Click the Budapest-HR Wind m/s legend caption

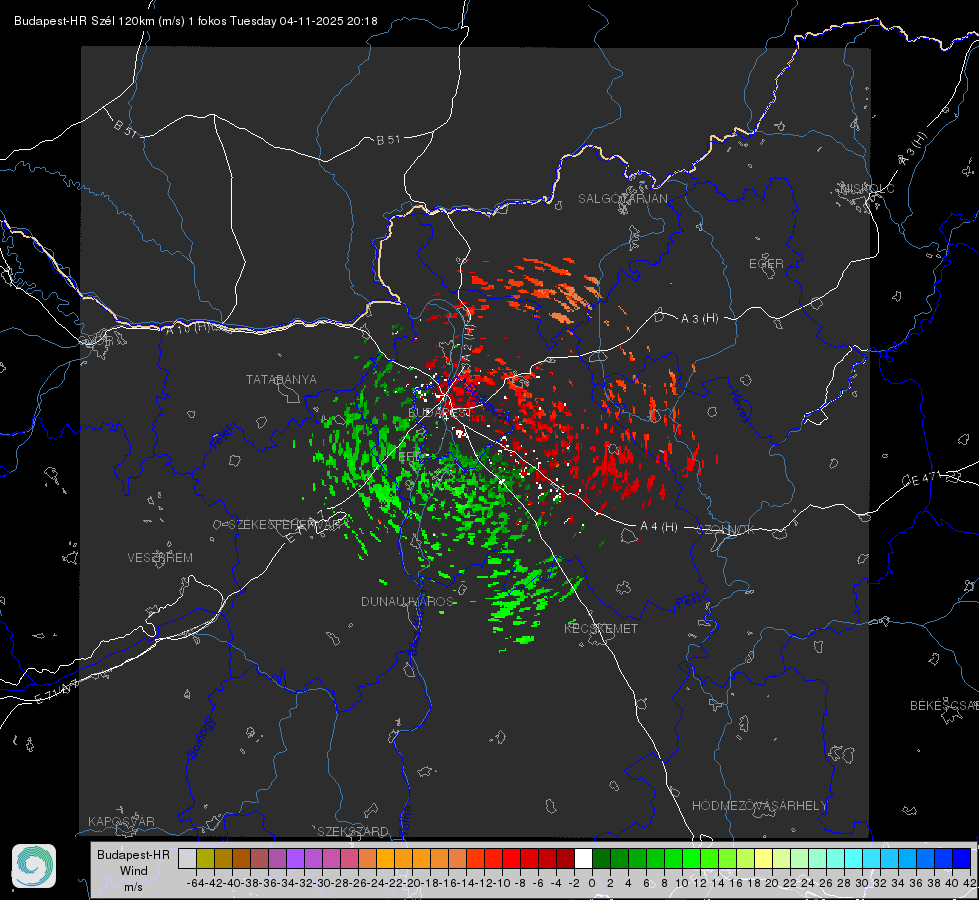coord(134,871)
